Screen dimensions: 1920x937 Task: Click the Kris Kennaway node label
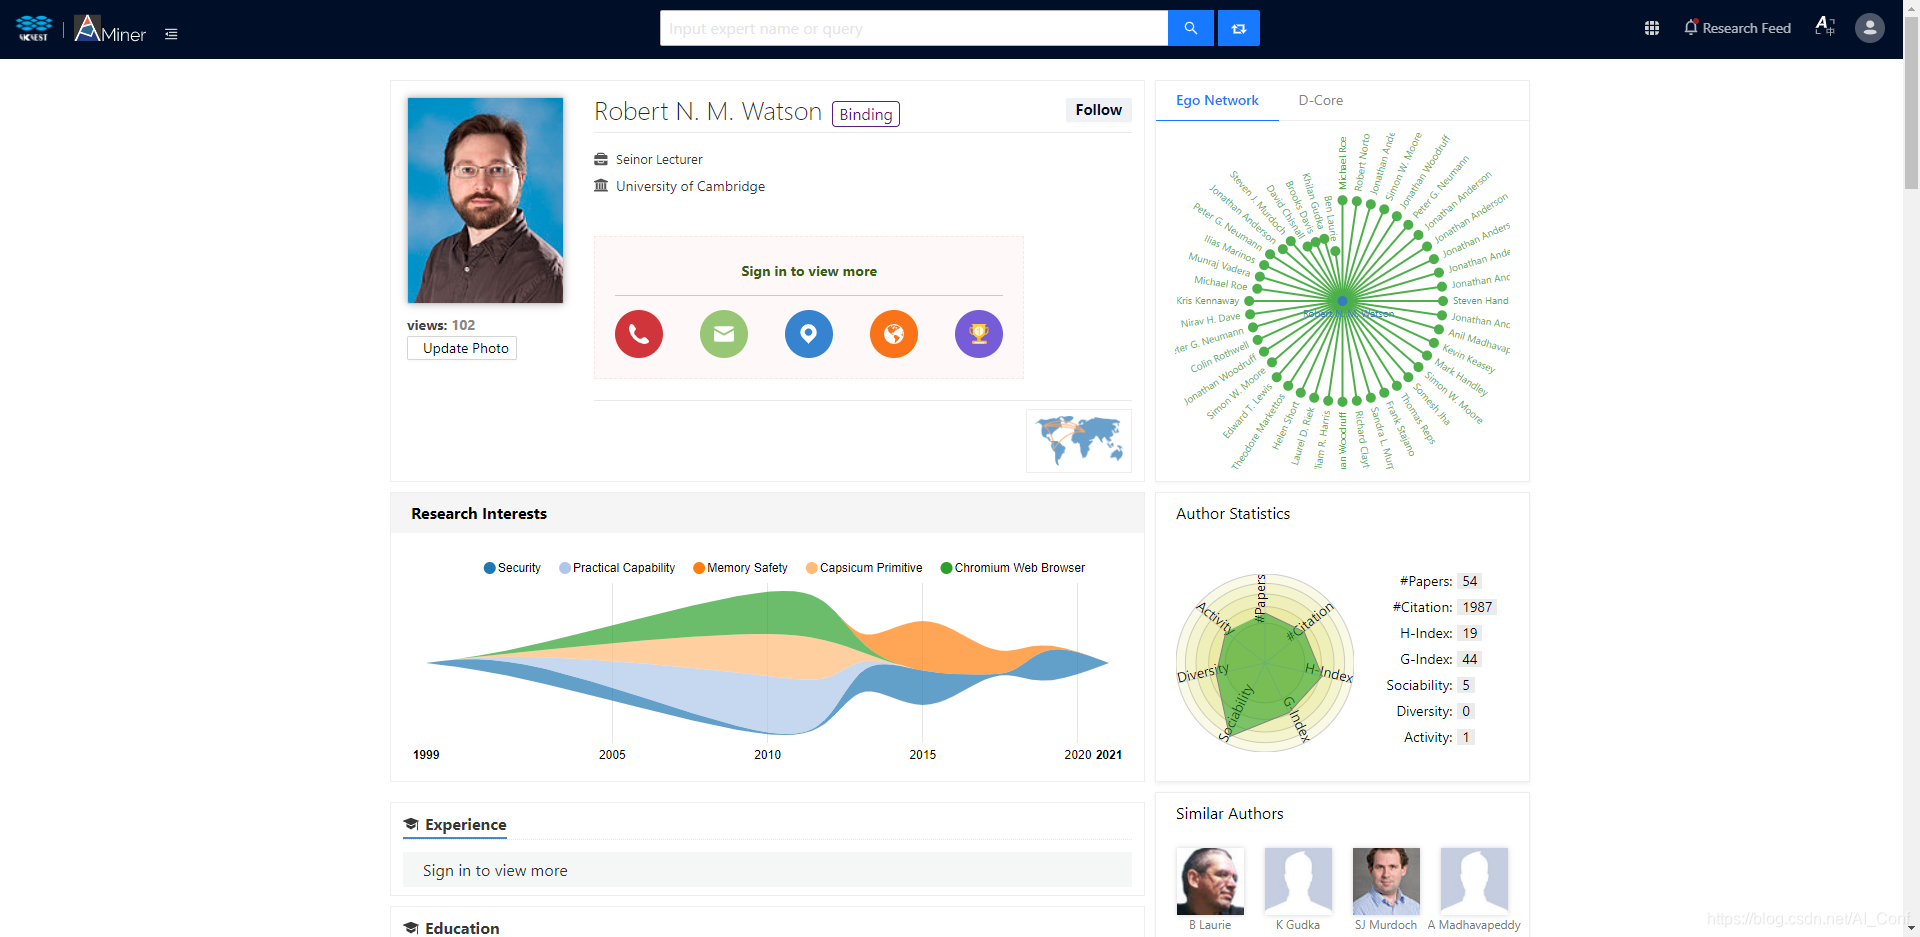(1207, 300)
